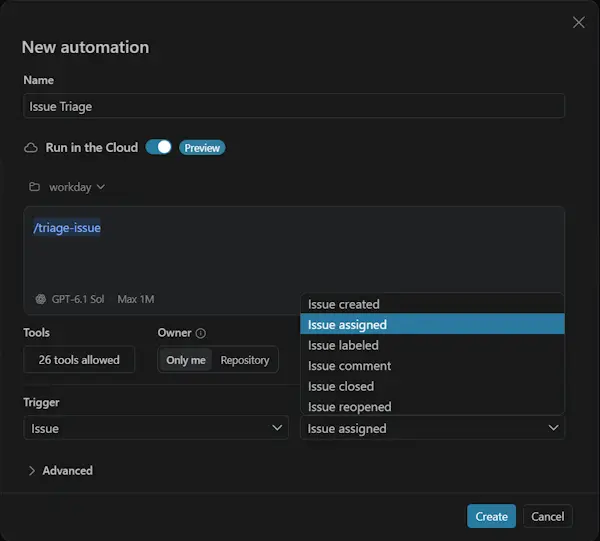The height and width of the screenshot is (541, 600).
Task: Select the GPT-6.1 Sol model picker
Action: [70, 299]
